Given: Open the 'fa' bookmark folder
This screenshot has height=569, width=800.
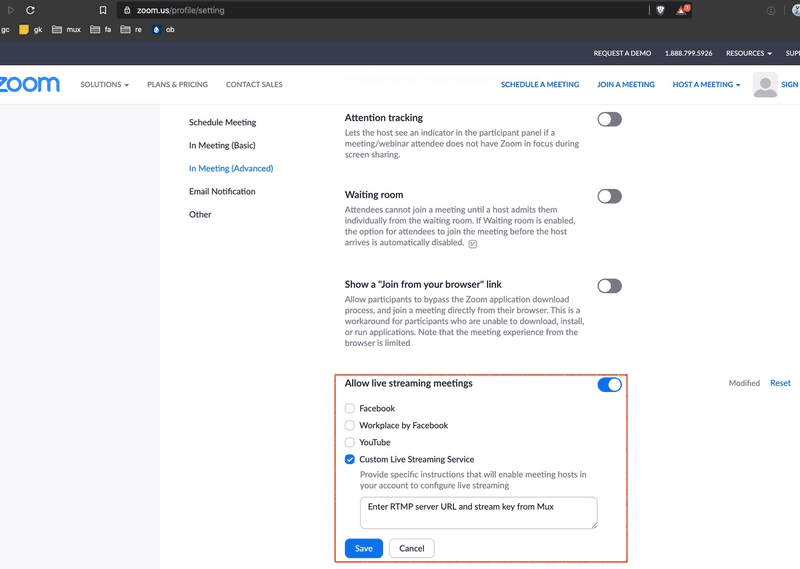Looking at the screenshot, I should click(x=101, y=30).
